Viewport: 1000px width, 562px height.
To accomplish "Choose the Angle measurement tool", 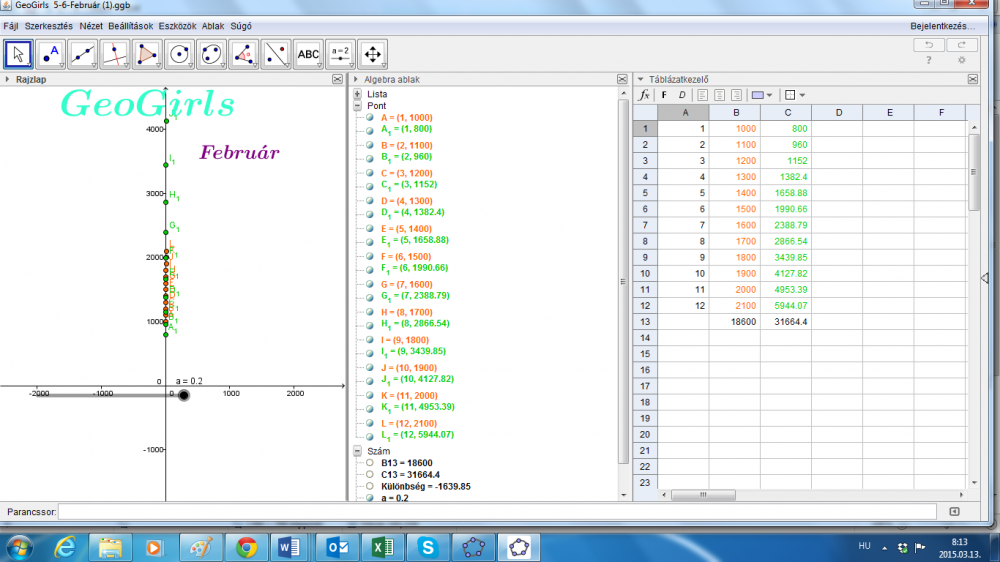I will coord(244,54).
